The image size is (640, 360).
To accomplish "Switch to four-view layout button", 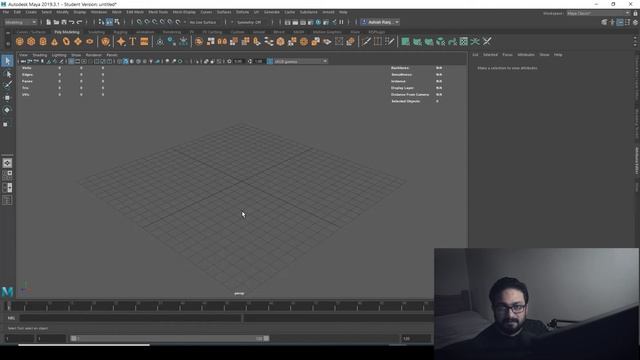I will point(7,176).
